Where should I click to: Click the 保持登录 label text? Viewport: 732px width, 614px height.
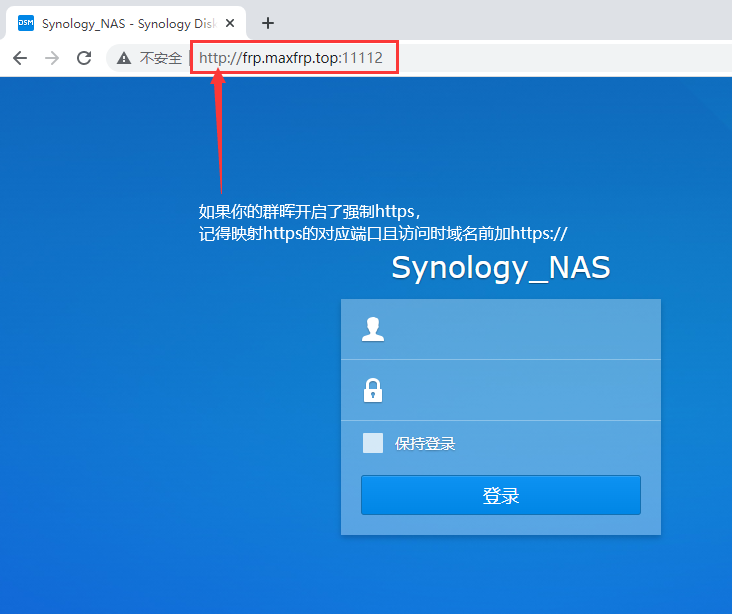[425, 443]
